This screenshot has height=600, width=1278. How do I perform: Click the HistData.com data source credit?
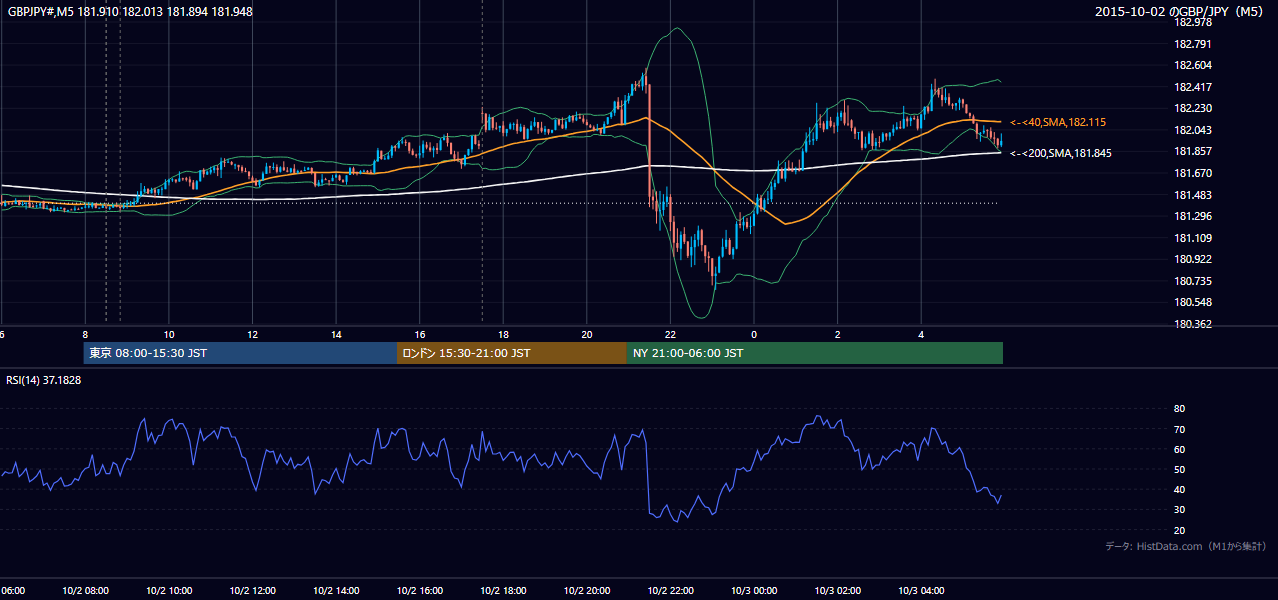[x=1186, y=546]
